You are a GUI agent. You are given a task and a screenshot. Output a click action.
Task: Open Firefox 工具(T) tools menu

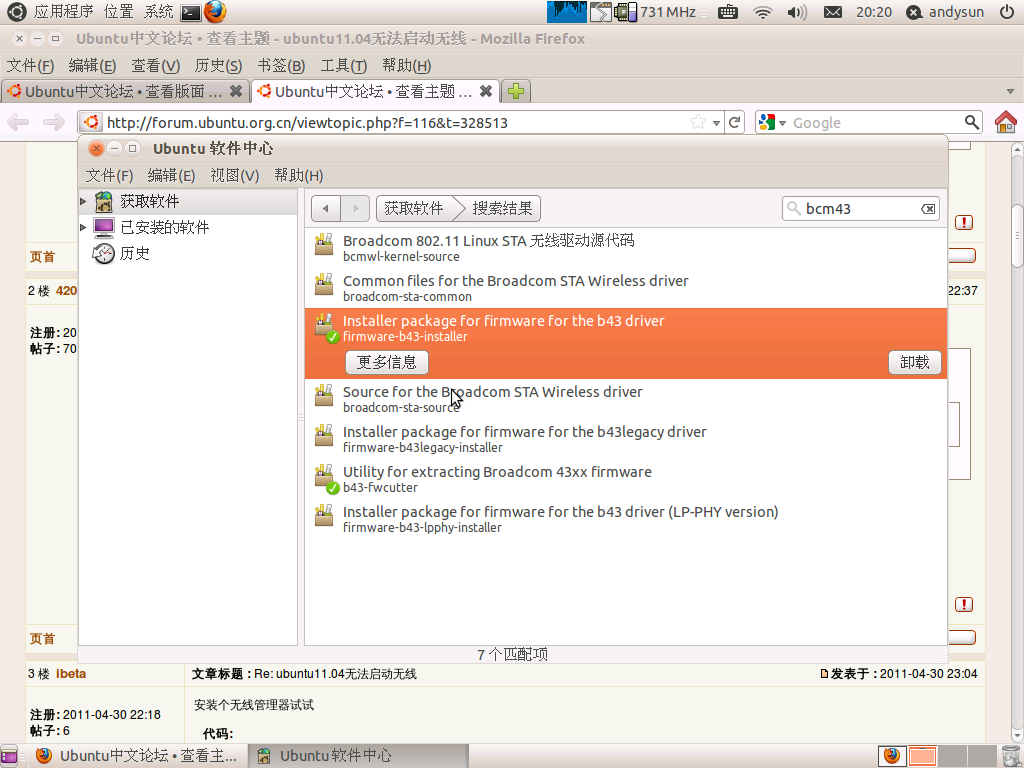coord(344,66)
